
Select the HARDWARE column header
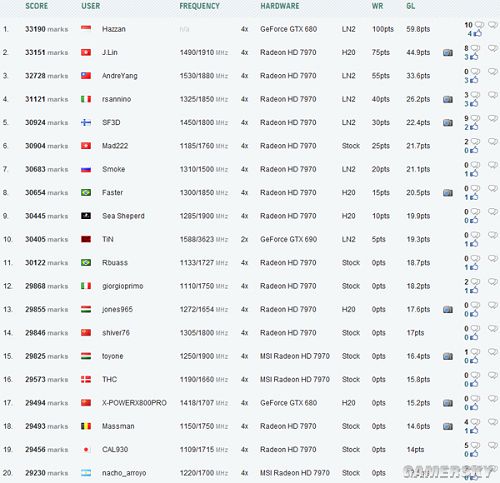coord(280,6)
